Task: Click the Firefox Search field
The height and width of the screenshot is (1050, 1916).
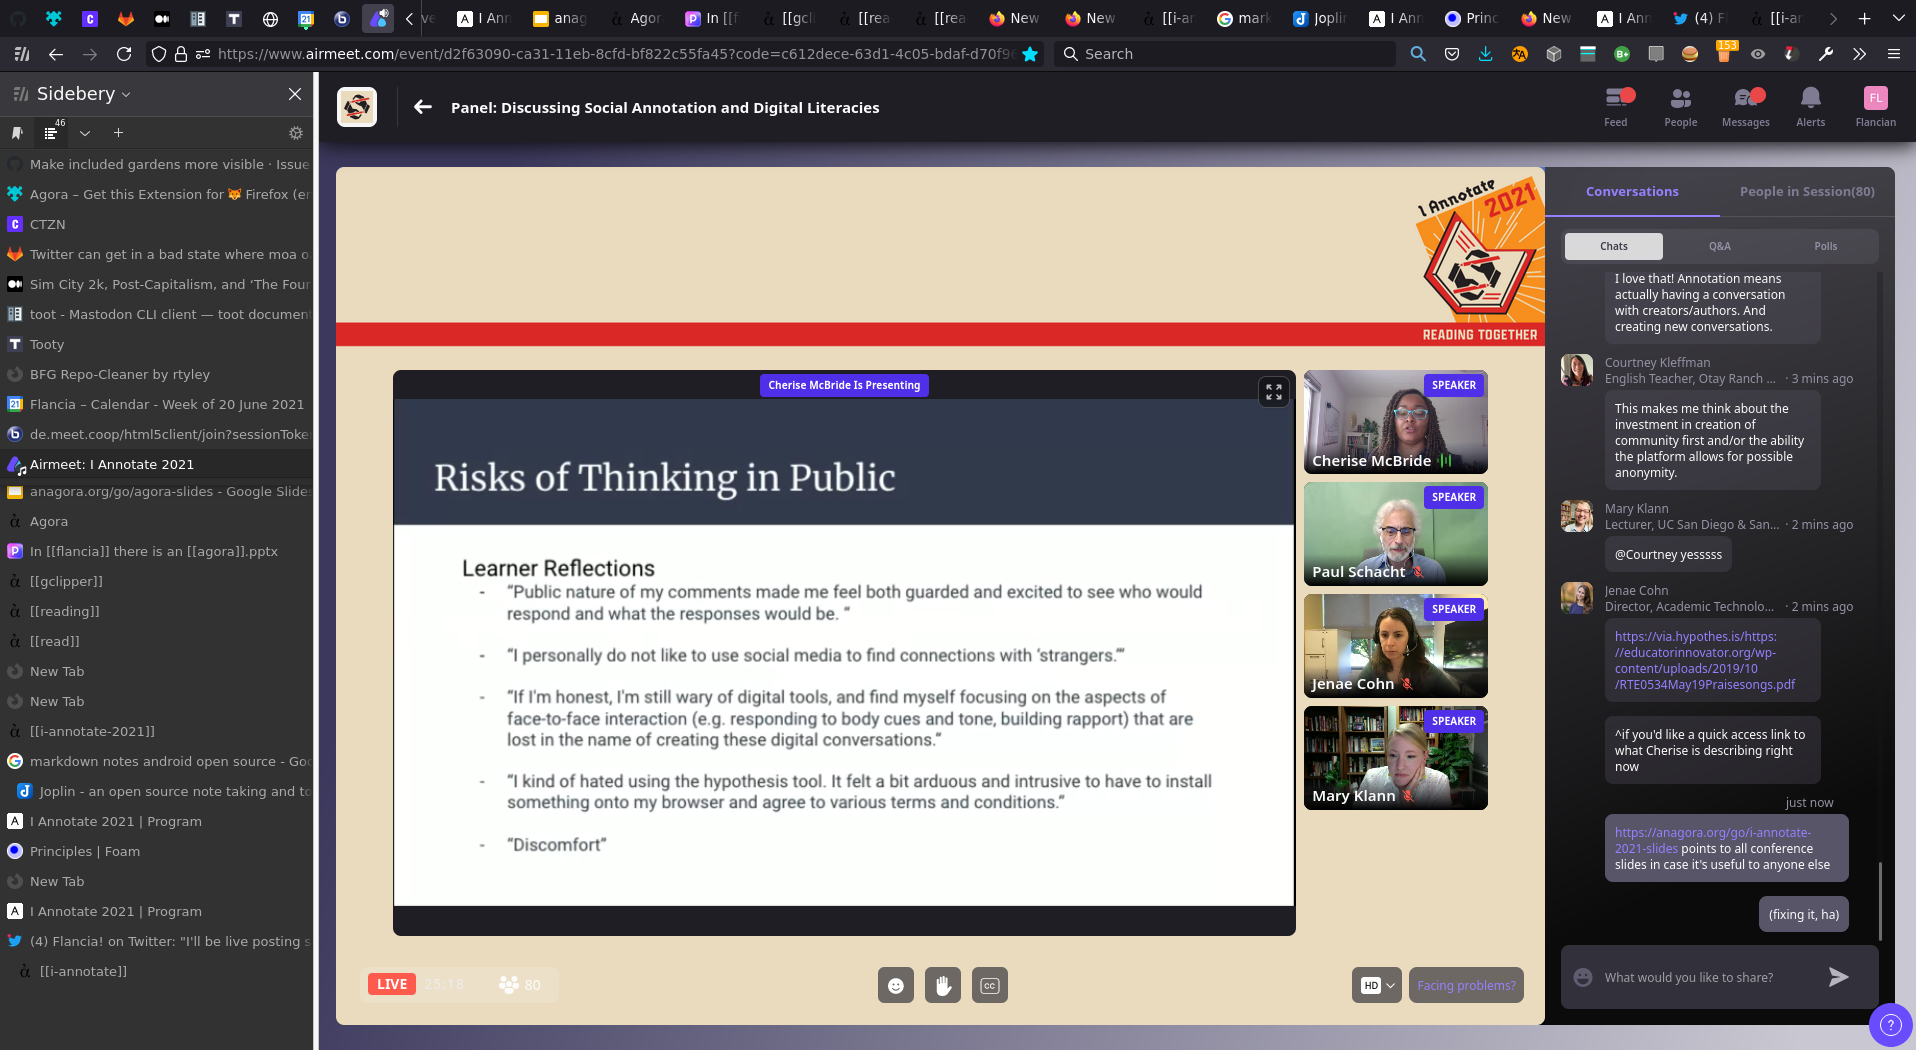Action: (x=1225, y=54)
